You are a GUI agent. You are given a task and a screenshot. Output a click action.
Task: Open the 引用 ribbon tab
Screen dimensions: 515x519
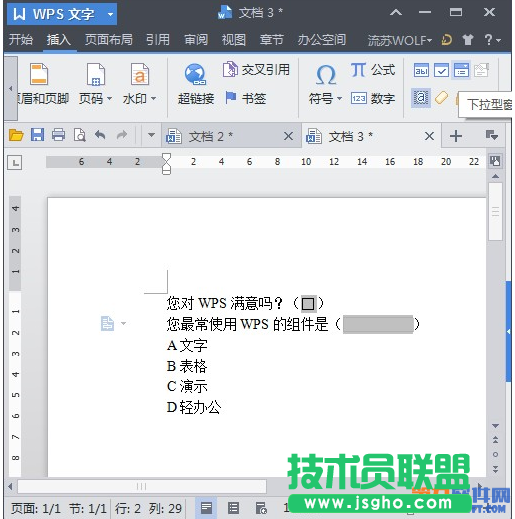click(158, 40)
